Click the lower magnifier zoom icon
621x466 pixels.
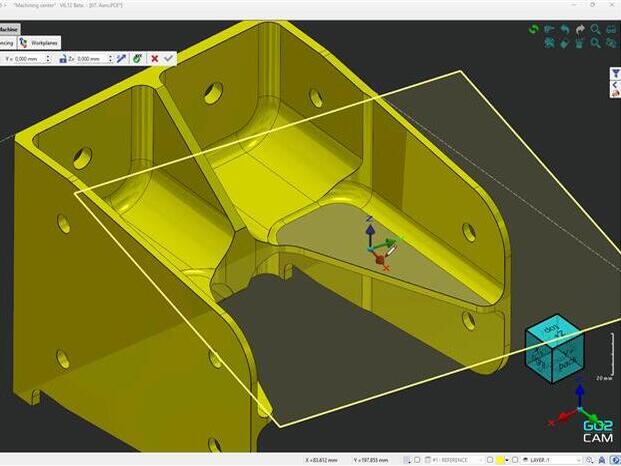[596, 43]
